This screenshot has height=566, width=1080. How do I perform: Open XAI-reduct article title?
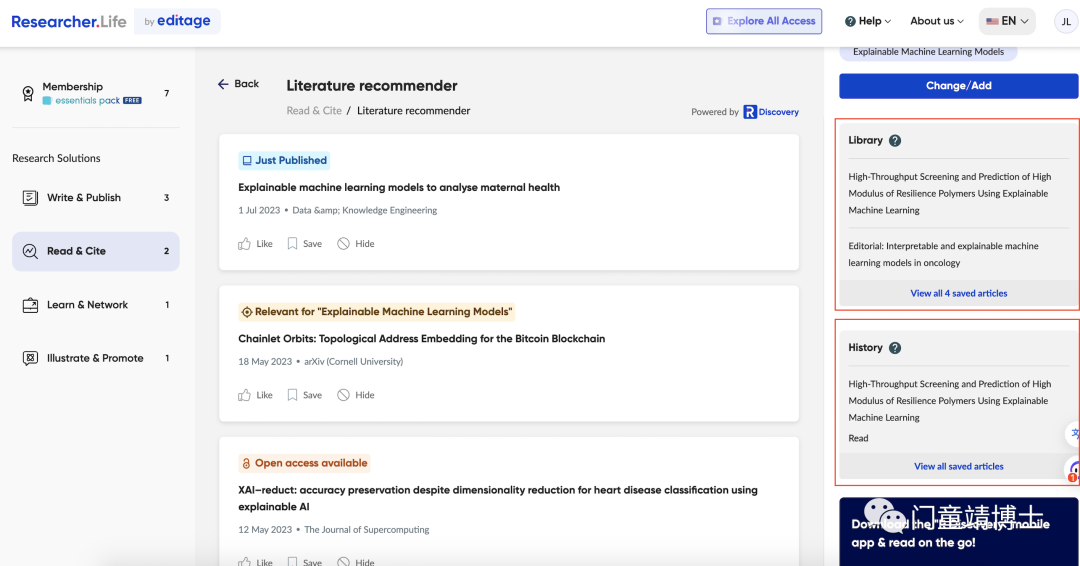[498, 499]
